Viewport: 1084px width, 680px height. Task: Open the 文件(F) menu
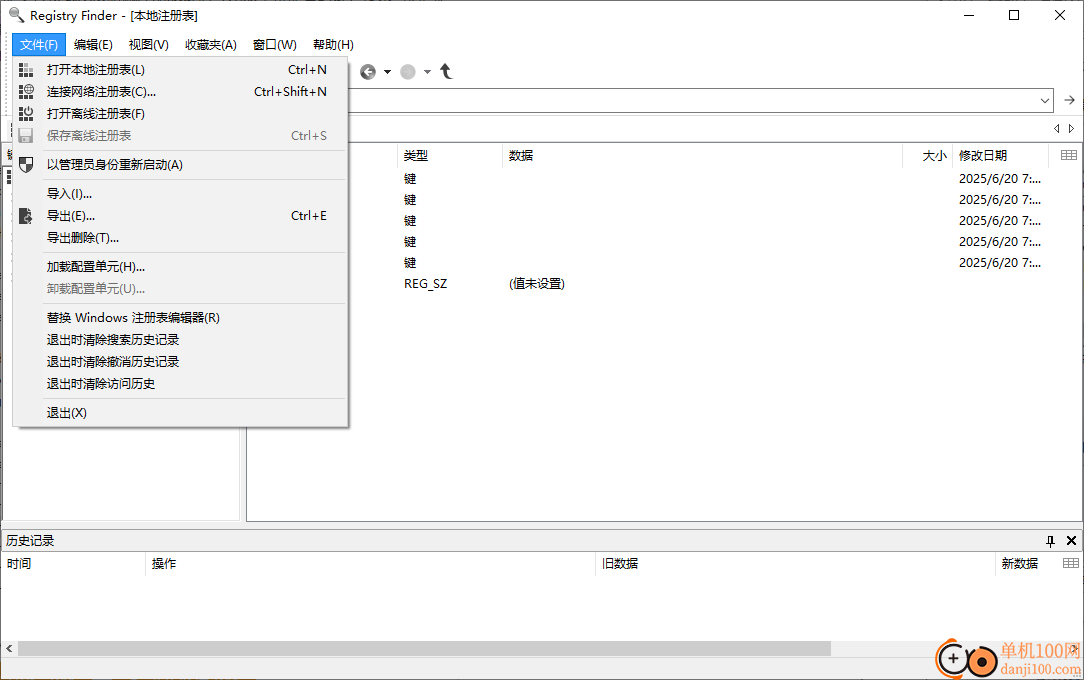point(39,45)
